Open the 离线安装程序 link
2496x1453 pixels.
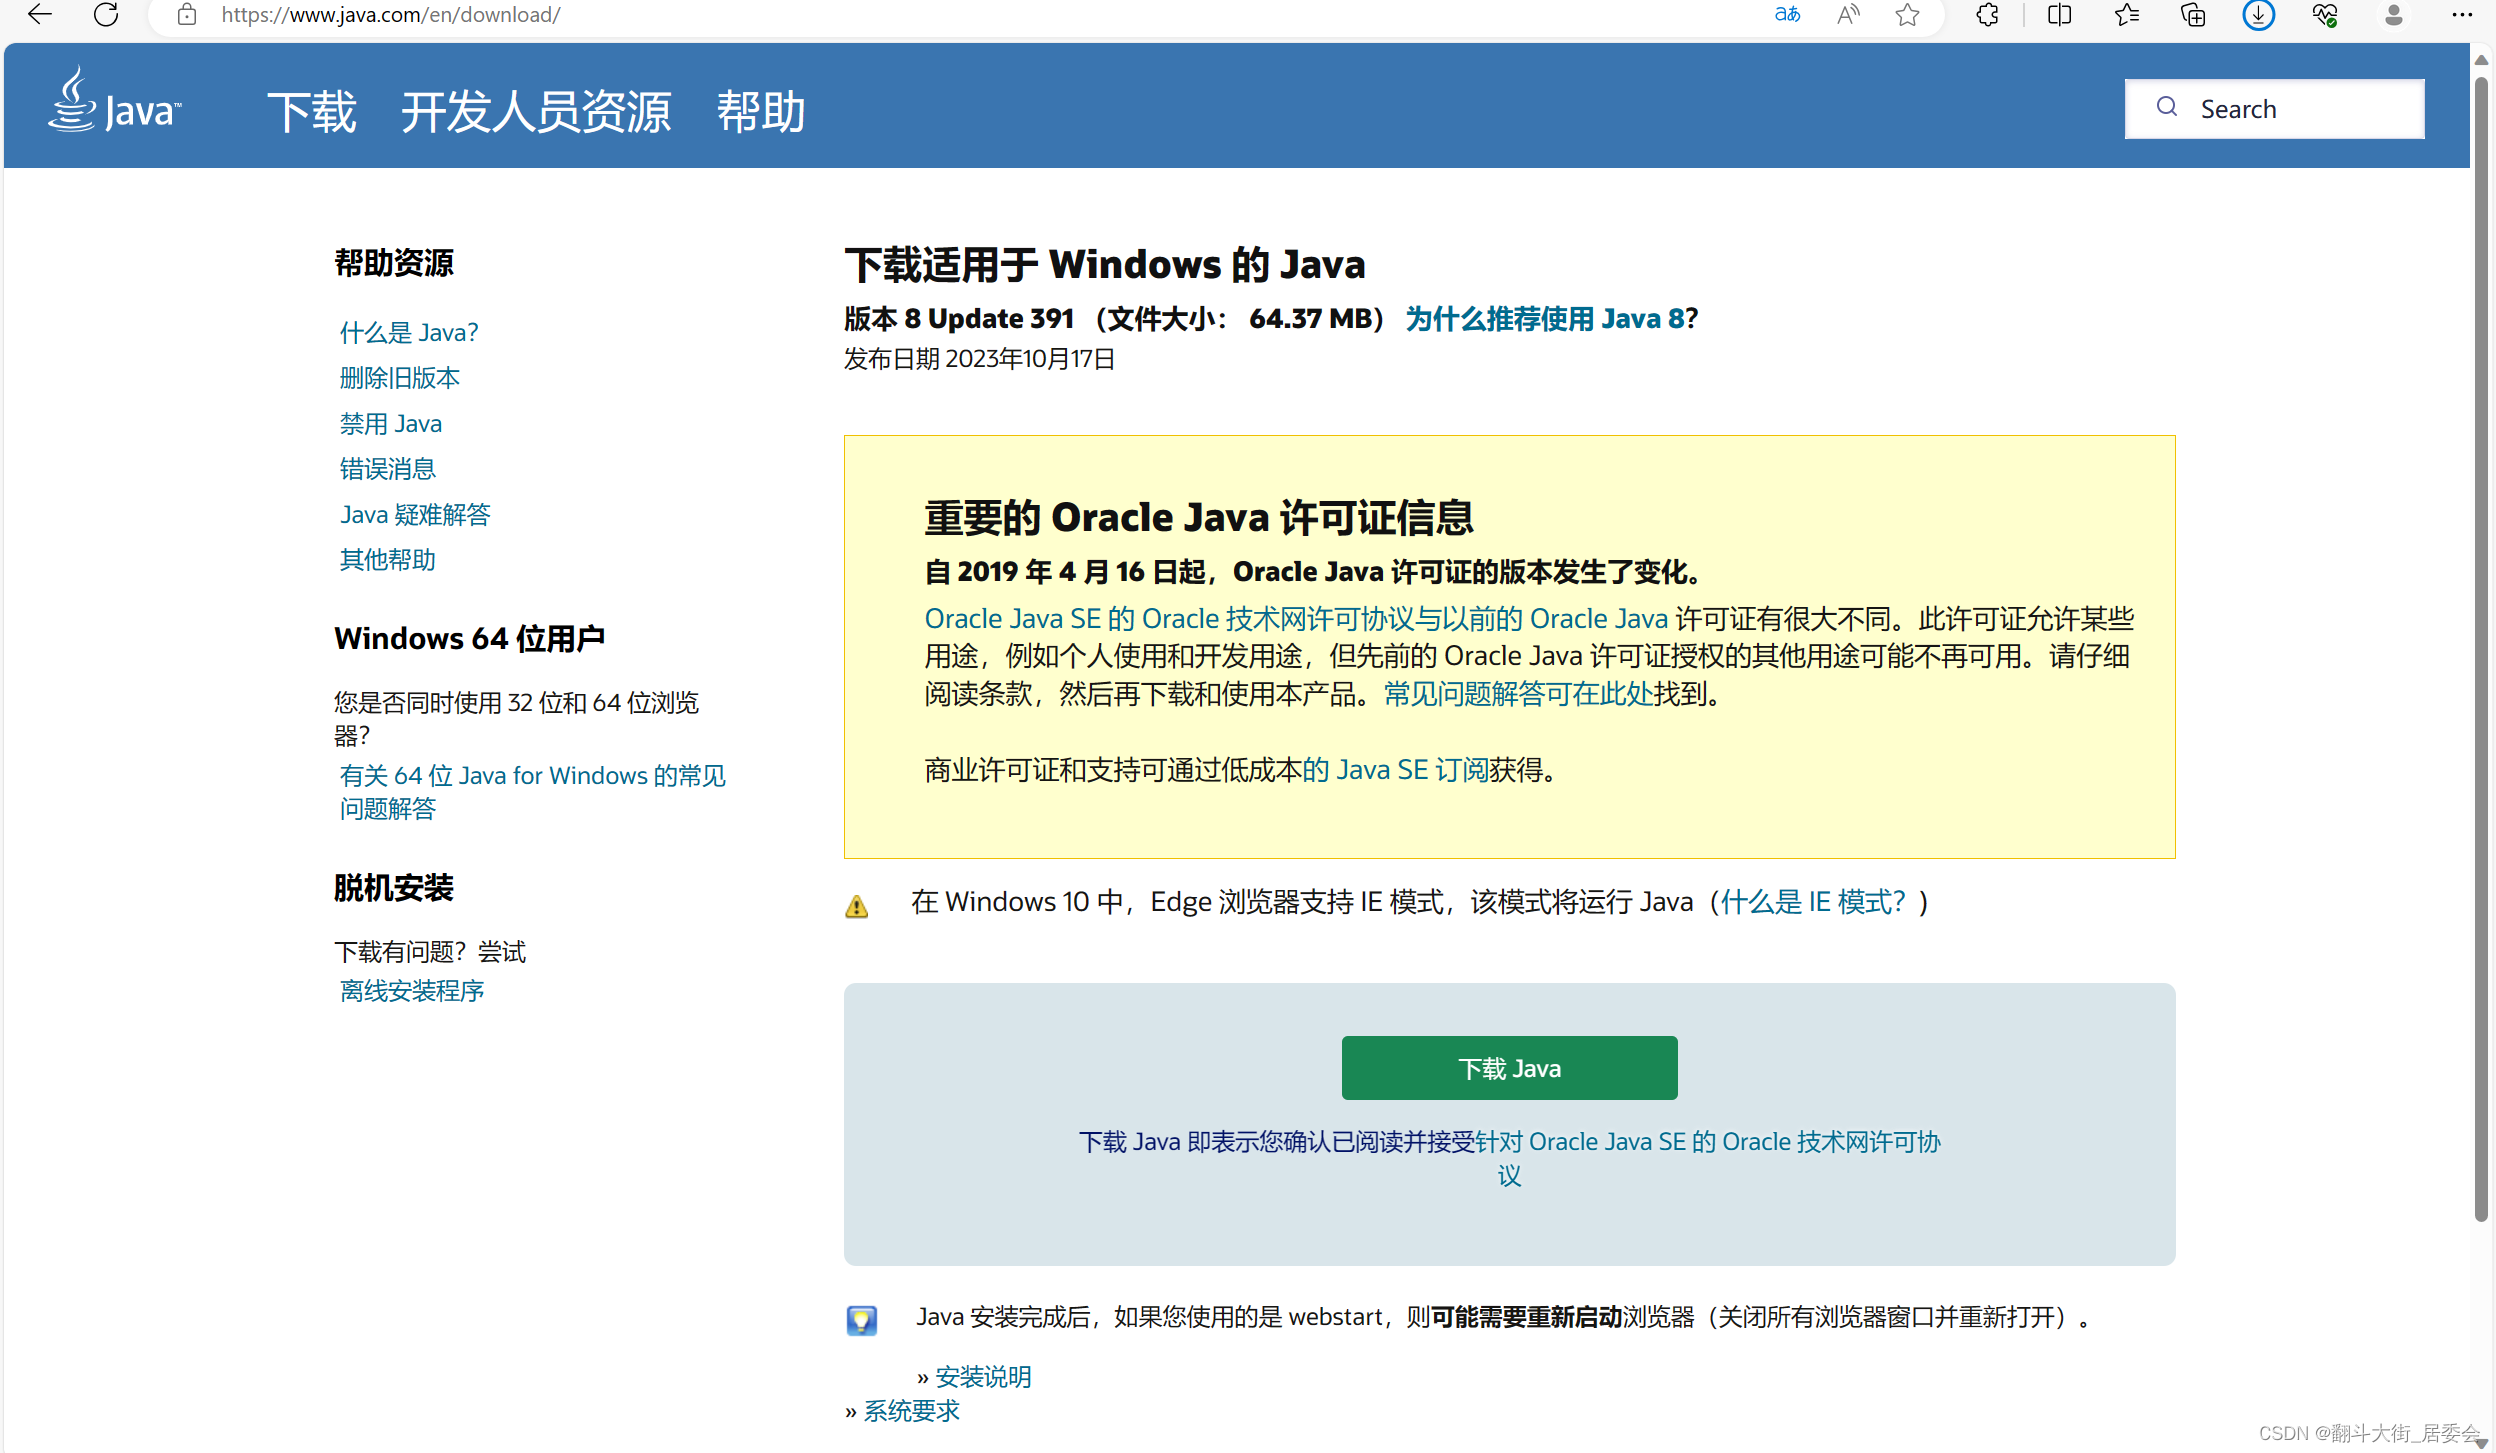411,990
